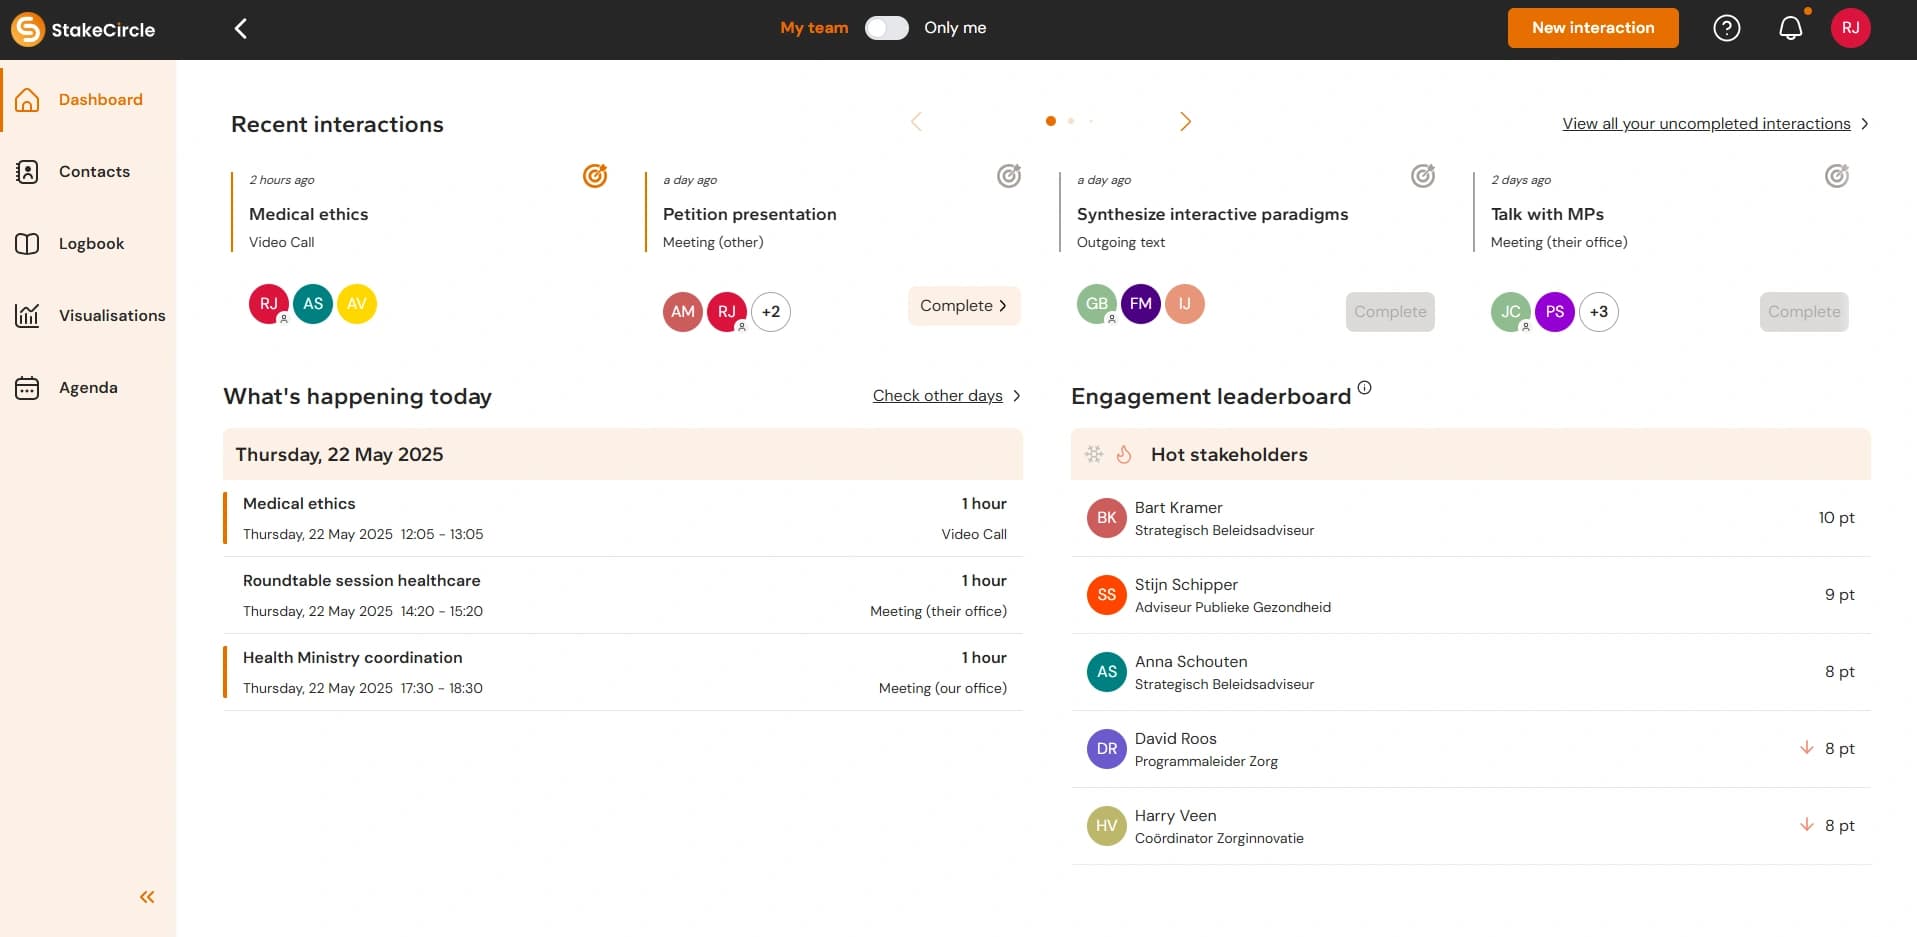Screen dimensions: 1917x937
Task: Click the StakeCircle logo
Action: tap(84, 29)
